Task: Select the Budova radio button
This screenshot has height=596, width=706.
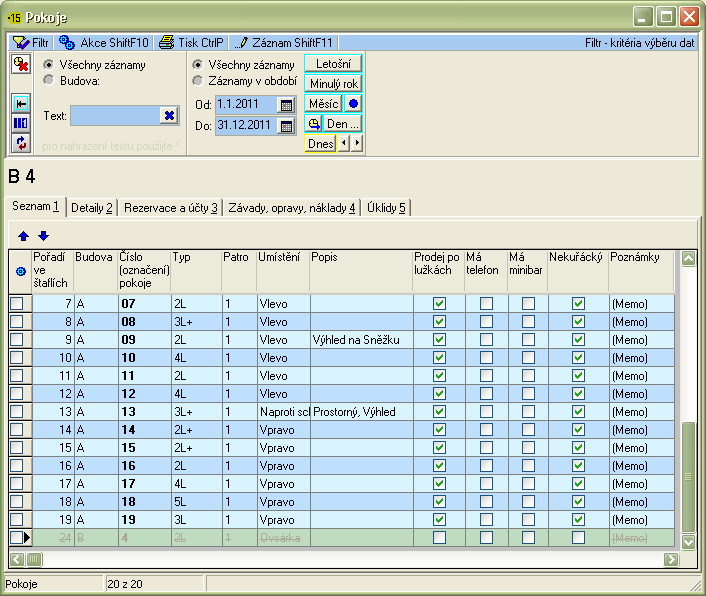Action: (48, 80)
